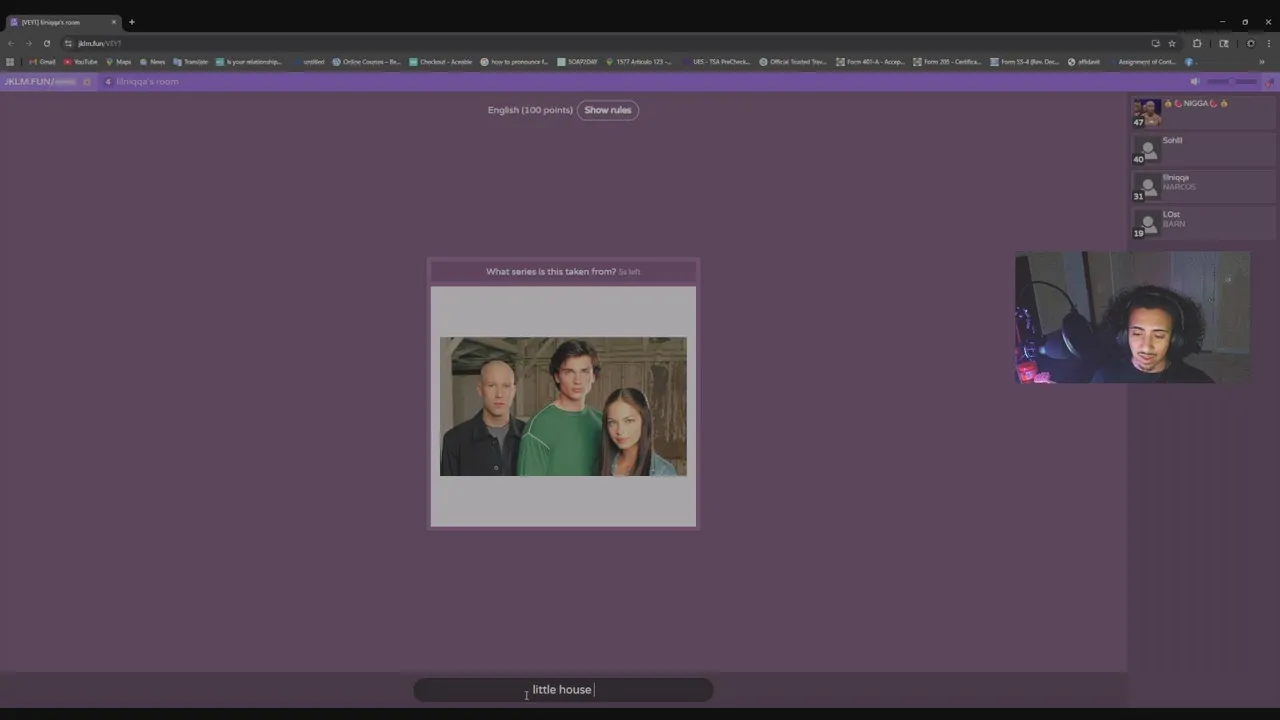The height and width of the screenshot is (720, 1280).
Task: Click the JKLM.FUN logo link
Action: (40, 81)
